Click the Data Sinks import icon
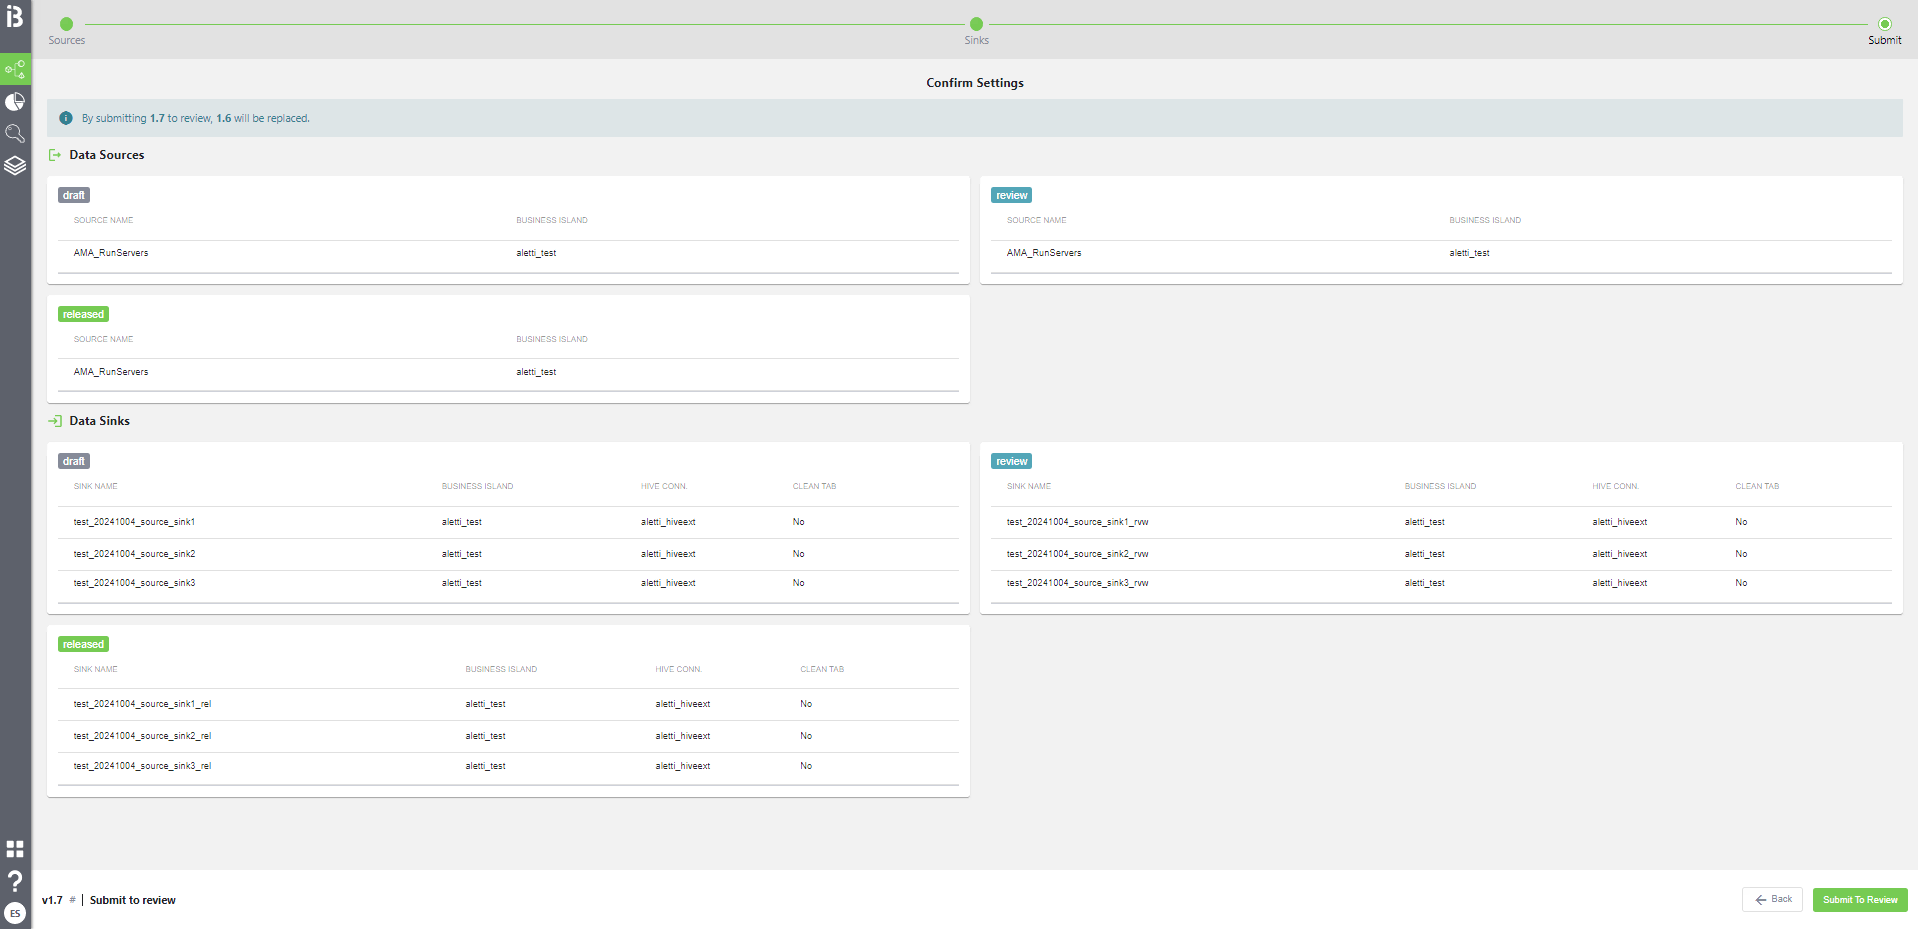Viewport: 1918px width, 929px height. (57, 421)
